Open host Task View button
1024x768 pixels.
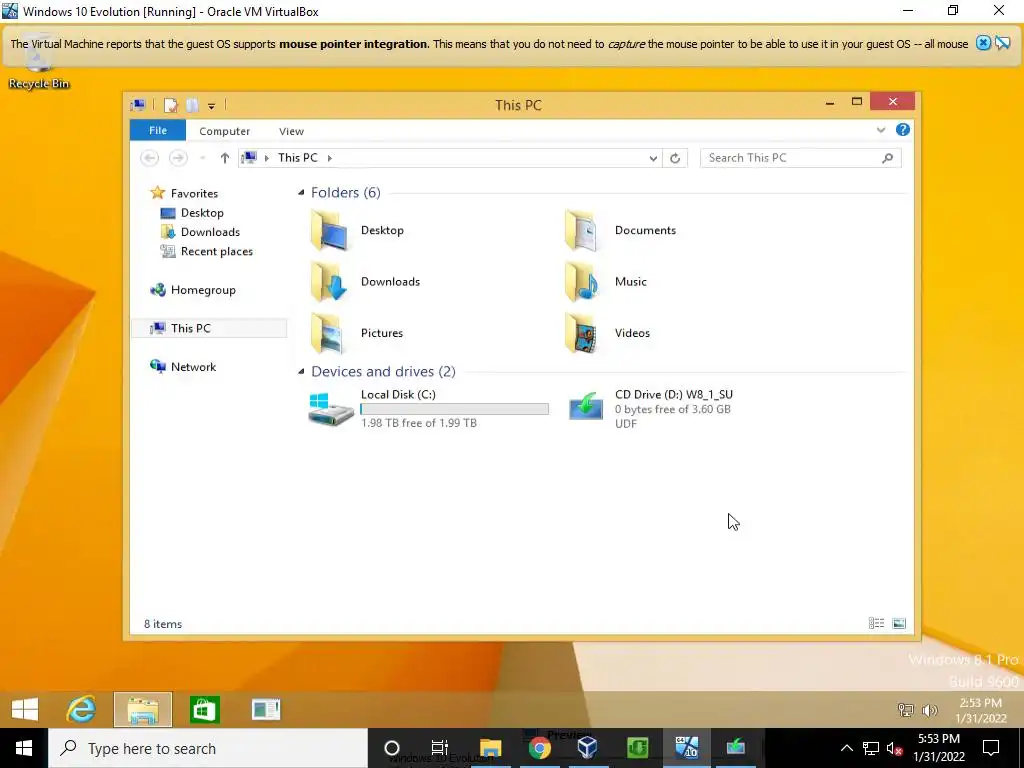click(x=440, y=748)
